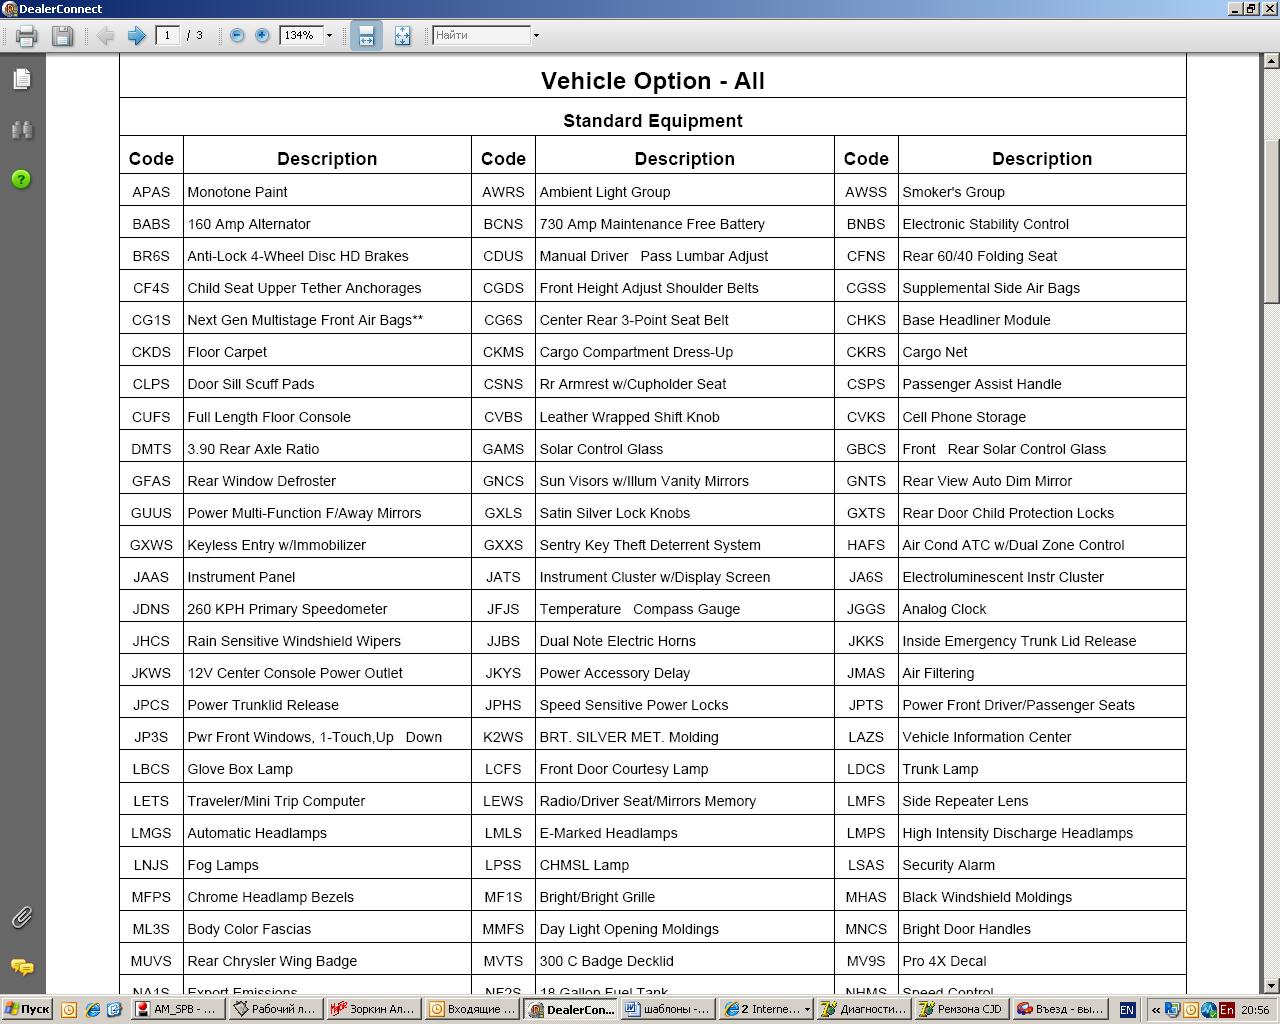Select the 'Vehicle Option - All' title
The image size is (1280, 1024).
[653, 81]
